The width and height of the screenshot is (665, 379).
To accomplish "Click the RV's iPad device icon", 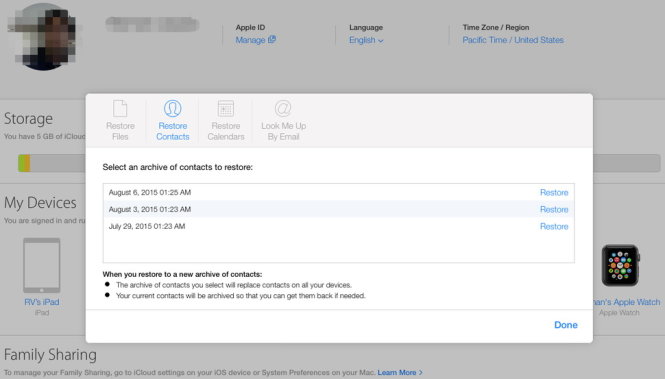I will tap(42, 265).
